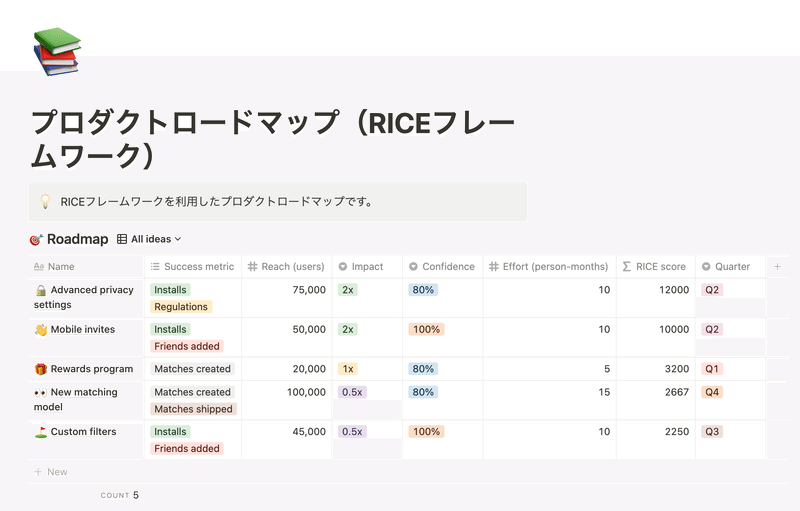Open the Quarter column header
This screenshot has height=511, width=800.
click(730, 267)
